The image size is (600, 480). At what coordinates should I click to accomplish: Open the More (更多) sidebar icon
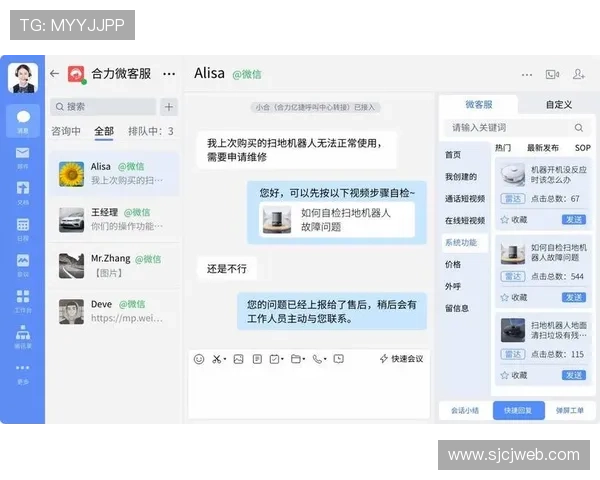(23, 373)
